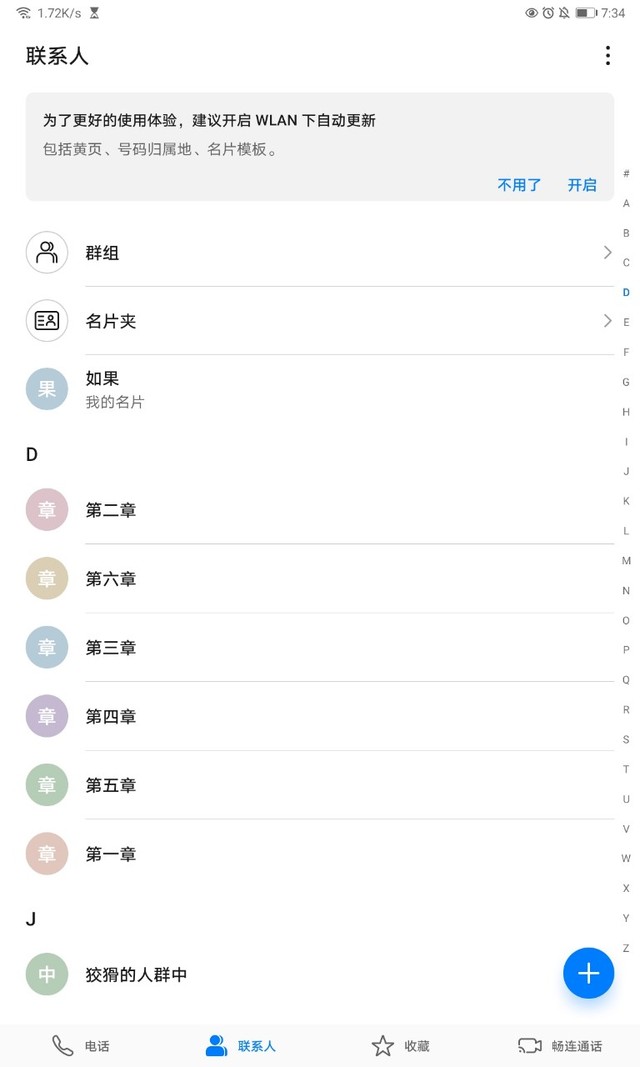This screenshot has height=1067, width=640.
Task: Switch to the 收藏 favorites tab
Action: coord(400,1046)
